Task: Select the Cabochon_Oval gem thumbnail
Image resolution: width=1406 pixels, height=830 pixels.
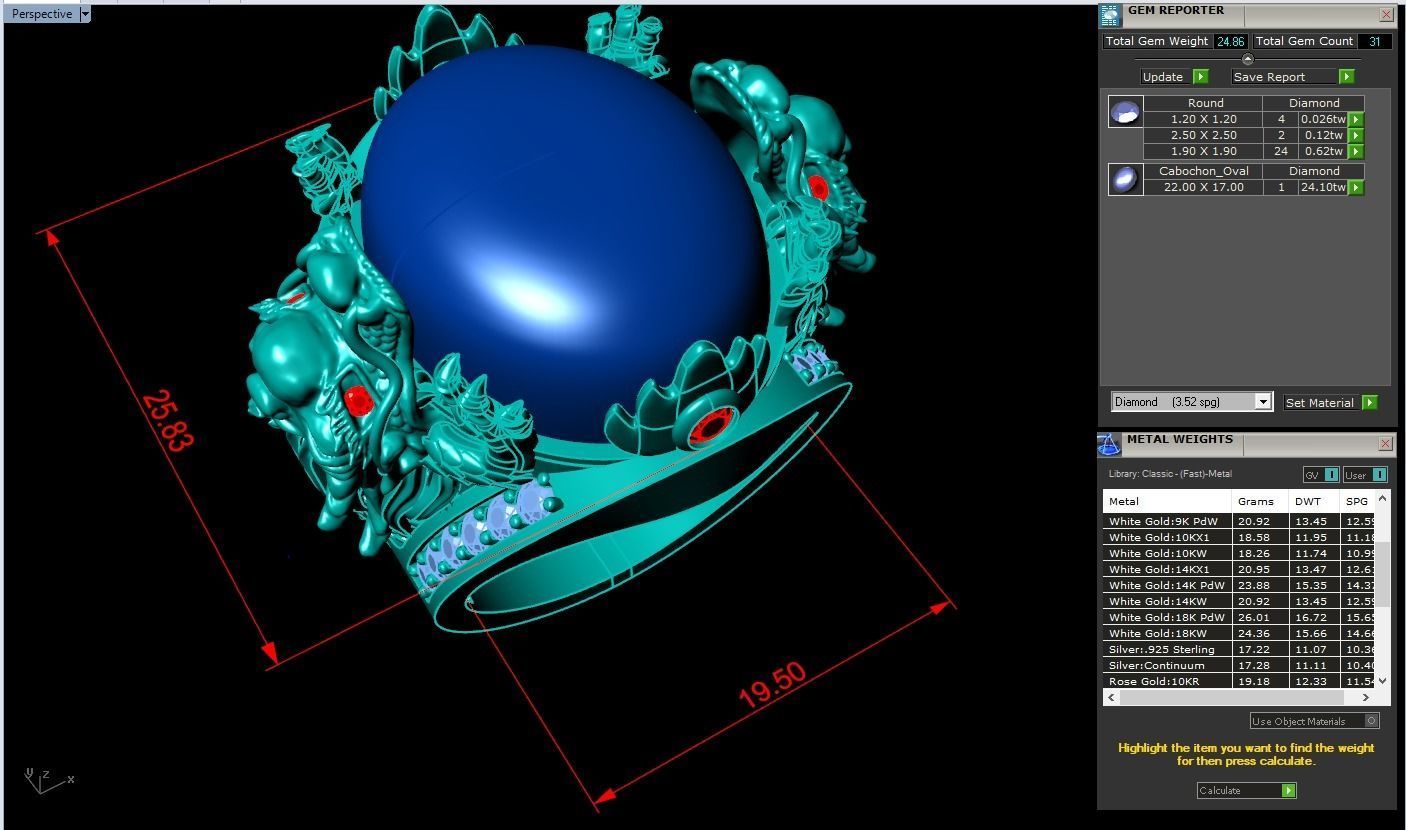Action: coord(1125,180)
